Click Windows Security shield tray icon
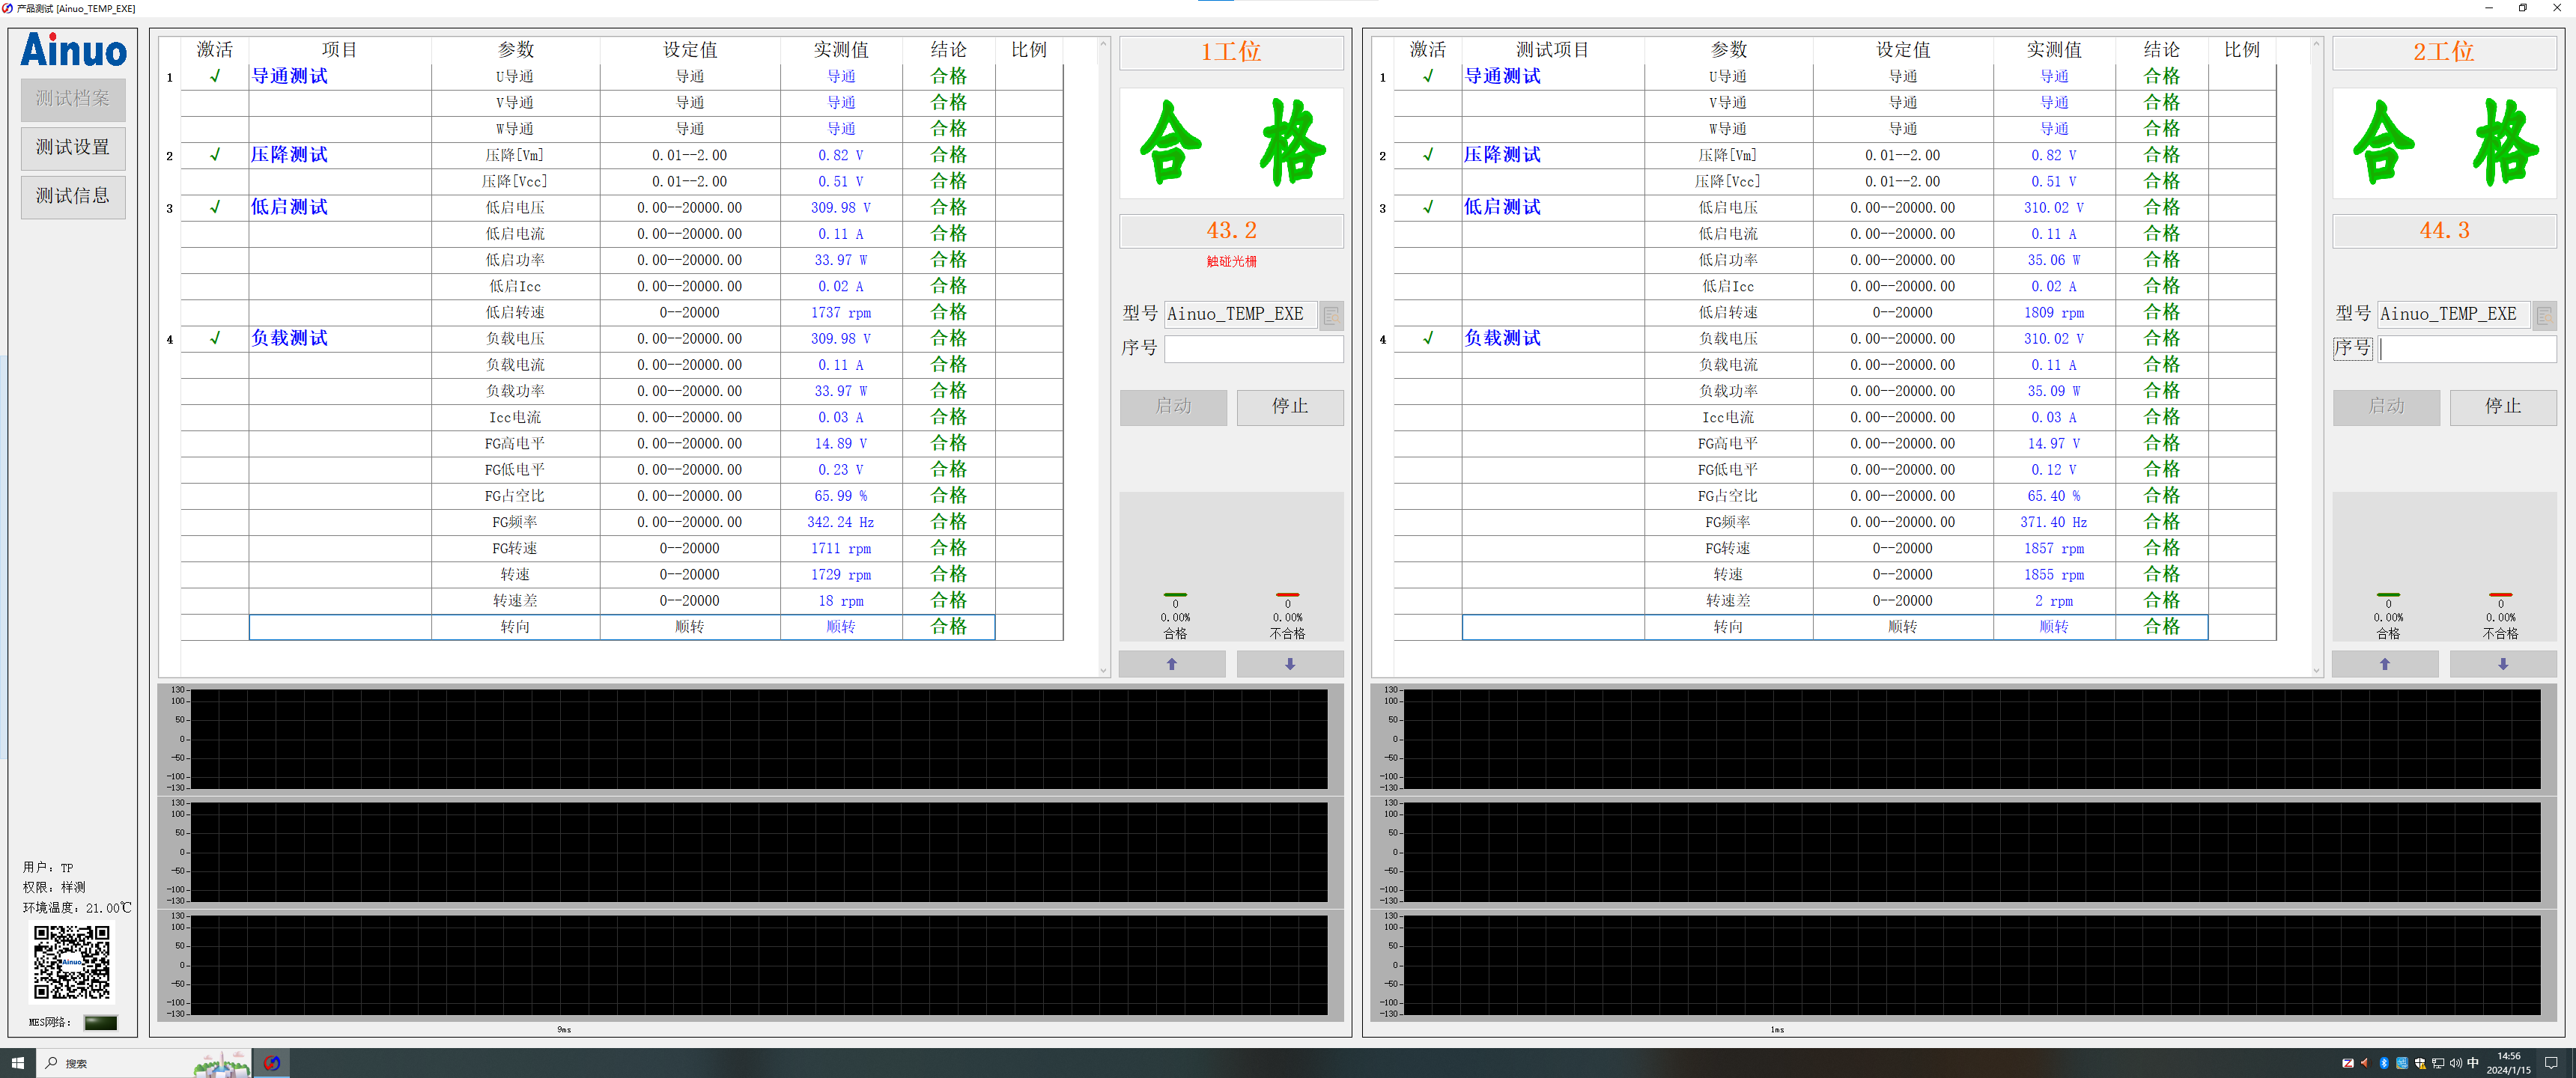The image size is (2576, 1078). tap(2420, 1063)
